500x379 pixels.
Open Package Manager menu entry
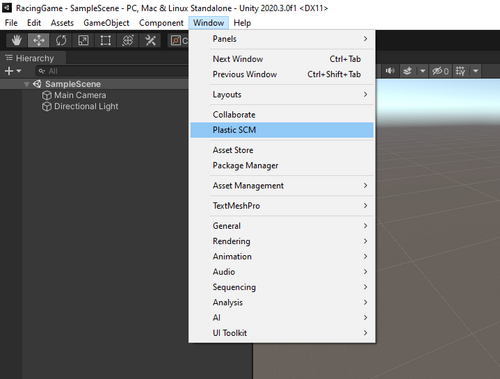[x=282, y=165]
